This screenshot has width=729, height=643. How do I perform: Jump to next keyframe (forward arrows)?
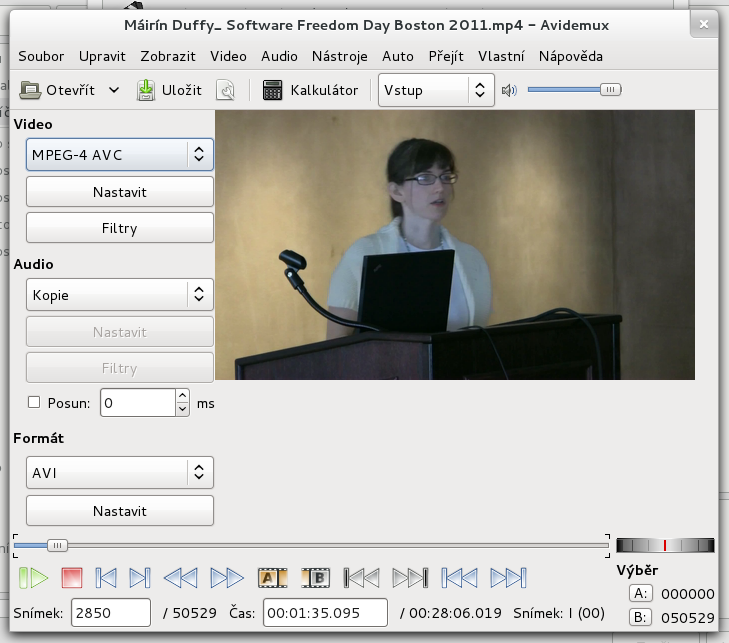(x=227, y=578)
